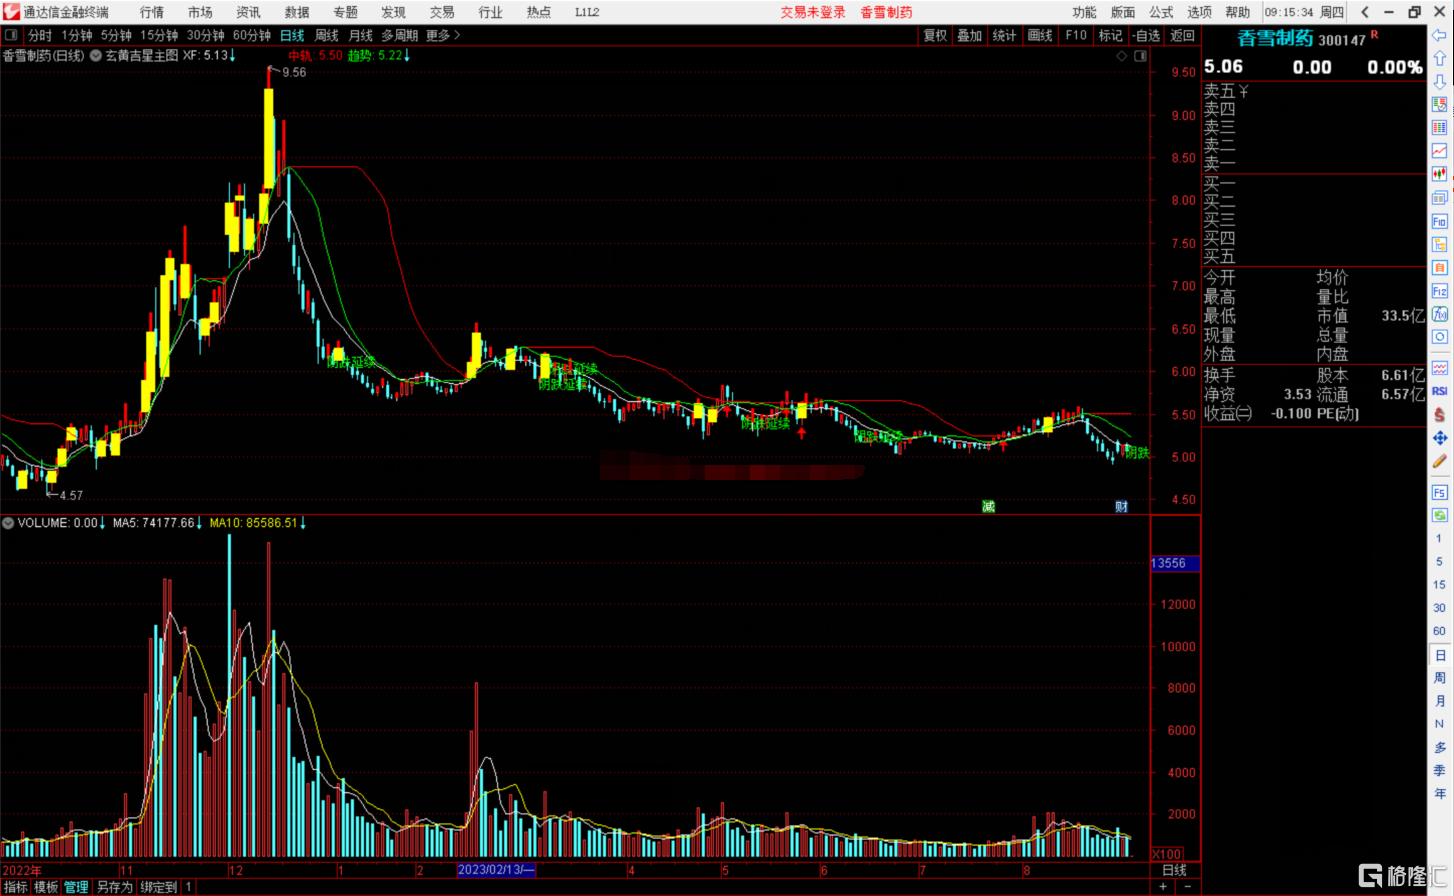Image resolution: width=1454 pixels, height=896 pixels.
Task: Select the 月线 monthly period
Action: pos(360,35)
